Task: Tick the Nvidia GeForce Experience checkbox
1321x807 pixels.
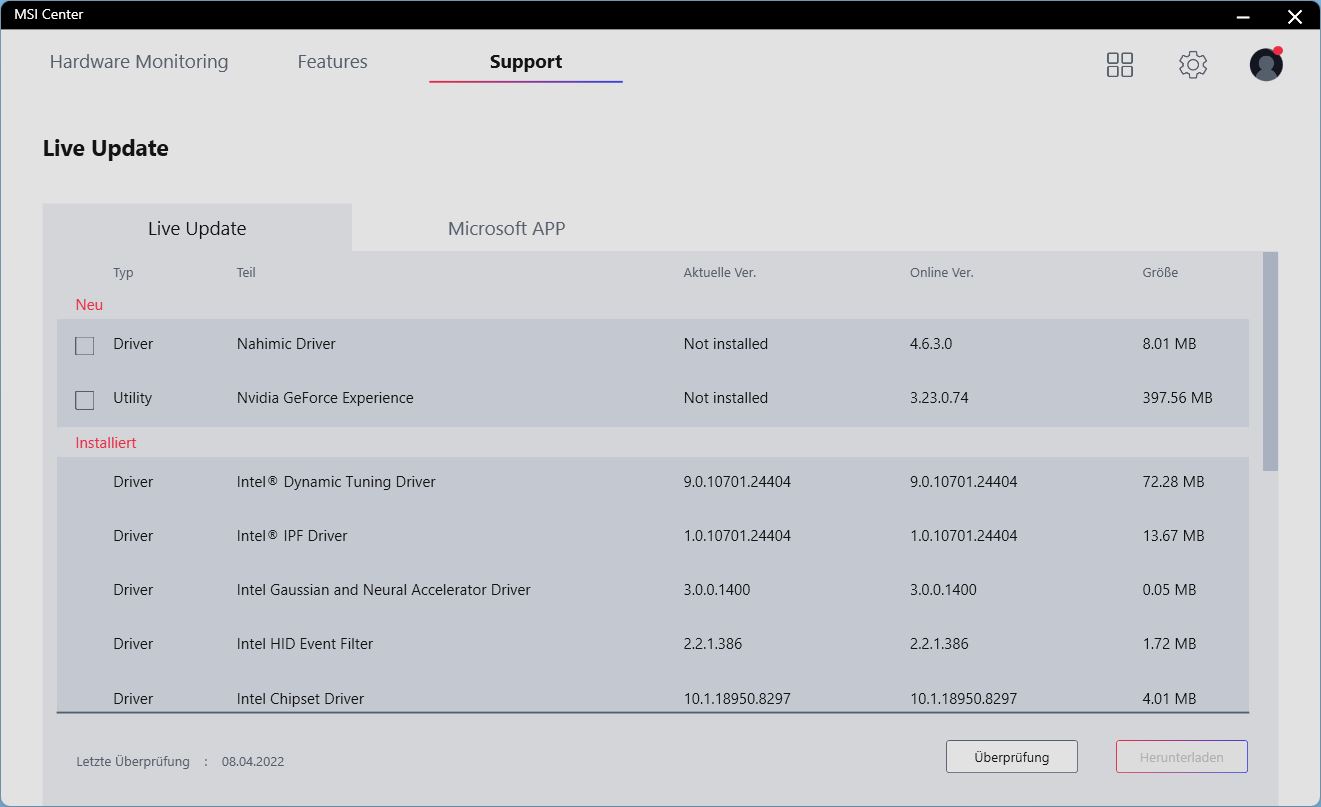Action: pos(85,400)
